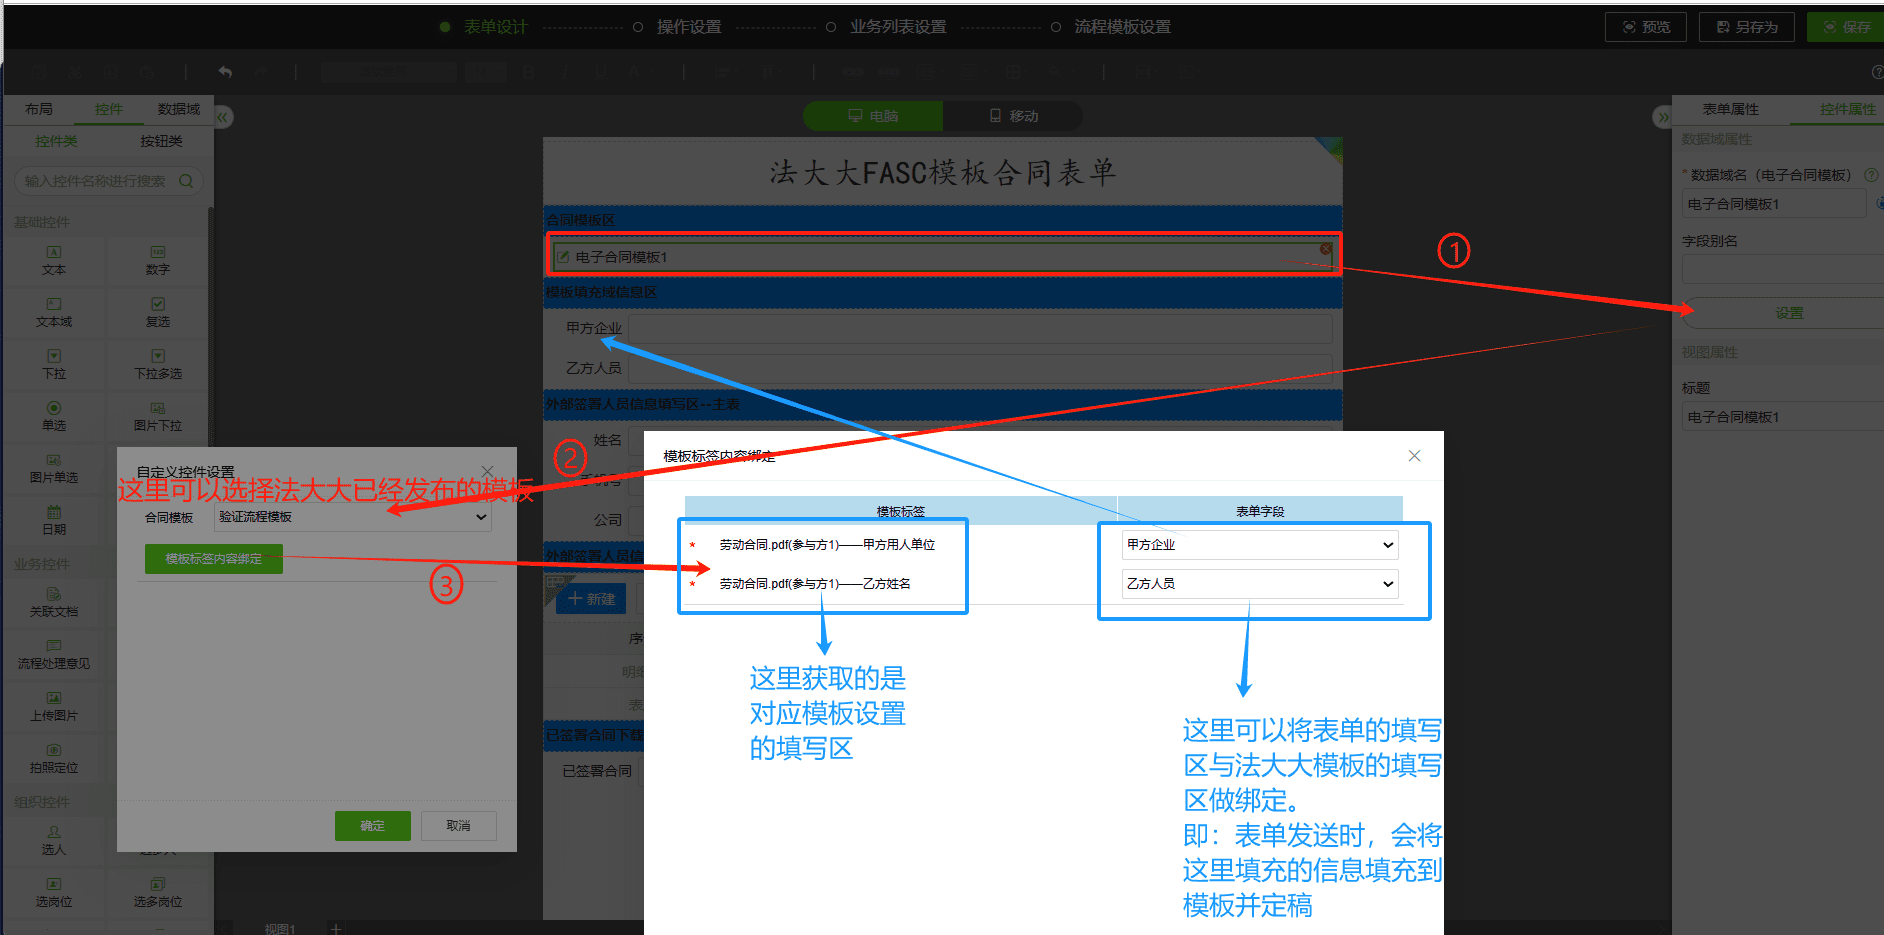Confirm with the 确定 button

coord(373,826)
